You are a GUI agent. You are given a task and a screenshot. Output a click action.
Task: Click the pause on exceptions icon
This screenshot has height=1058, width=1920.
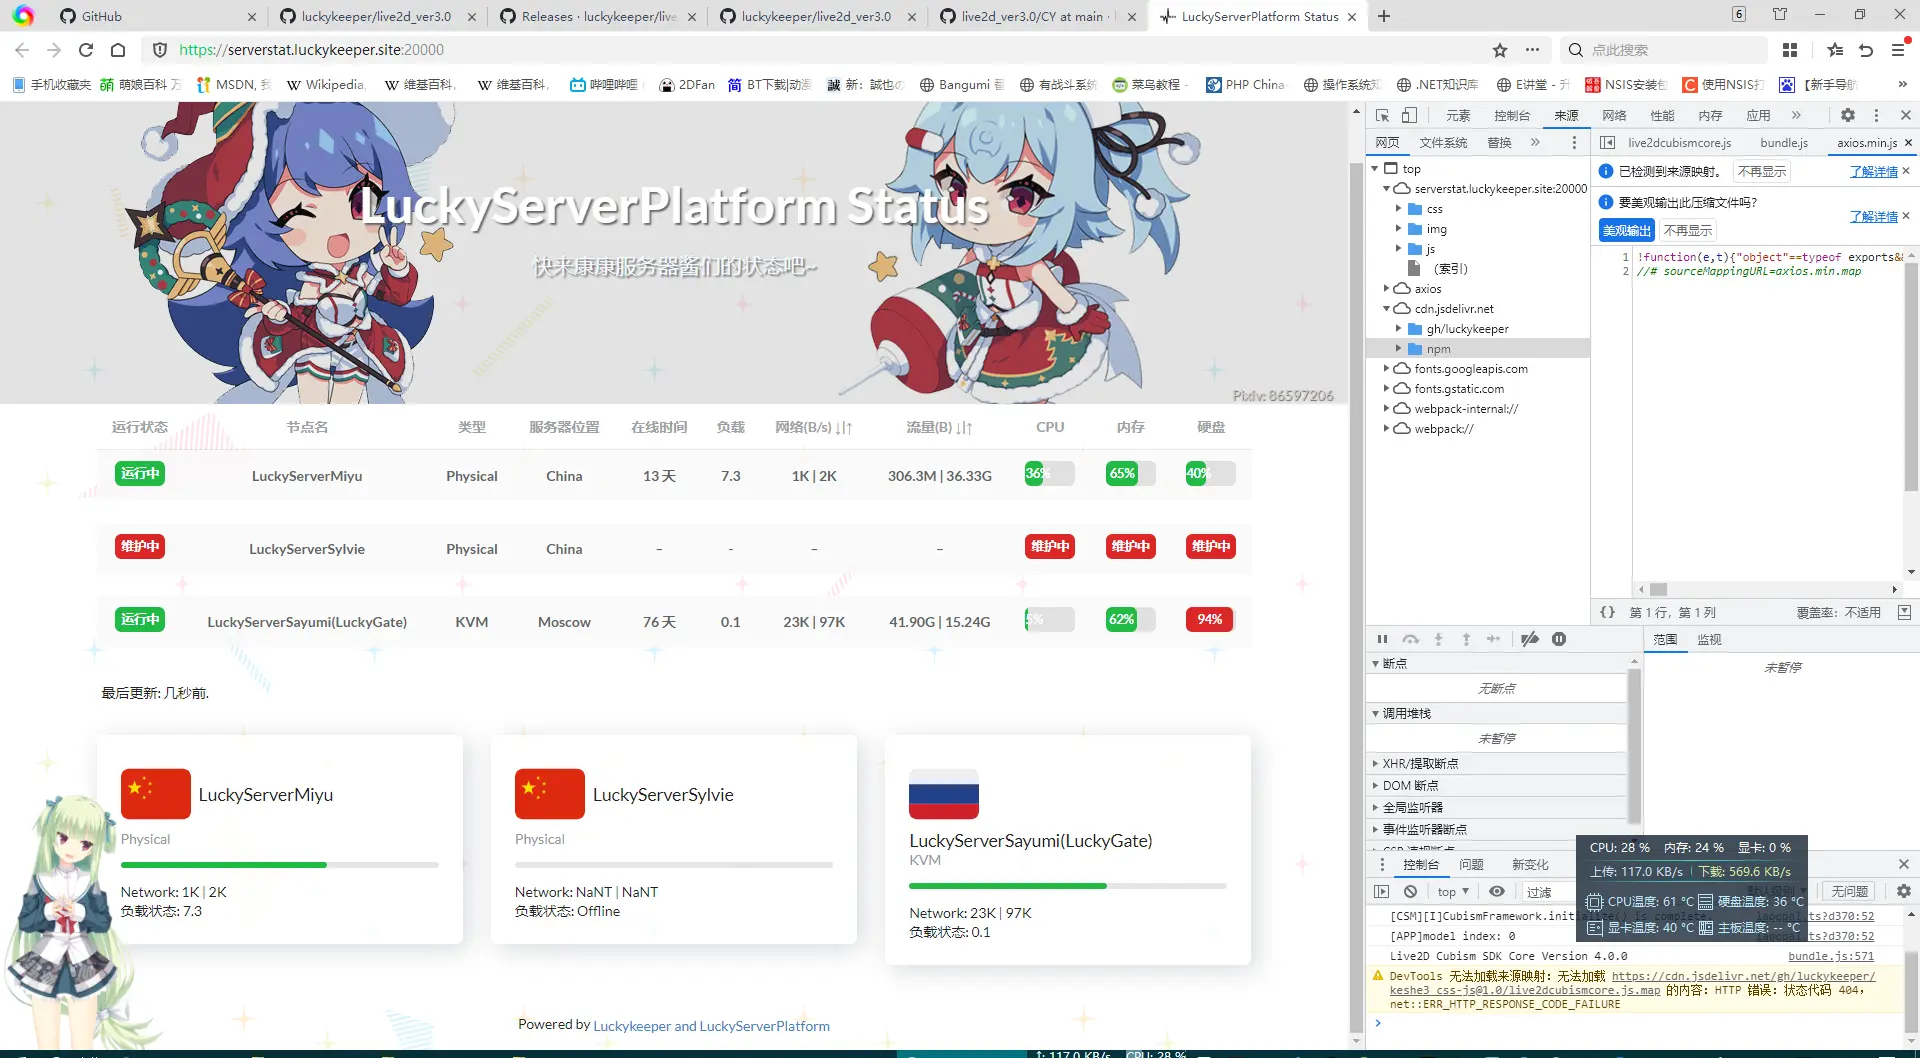(x=1559, y=638)
